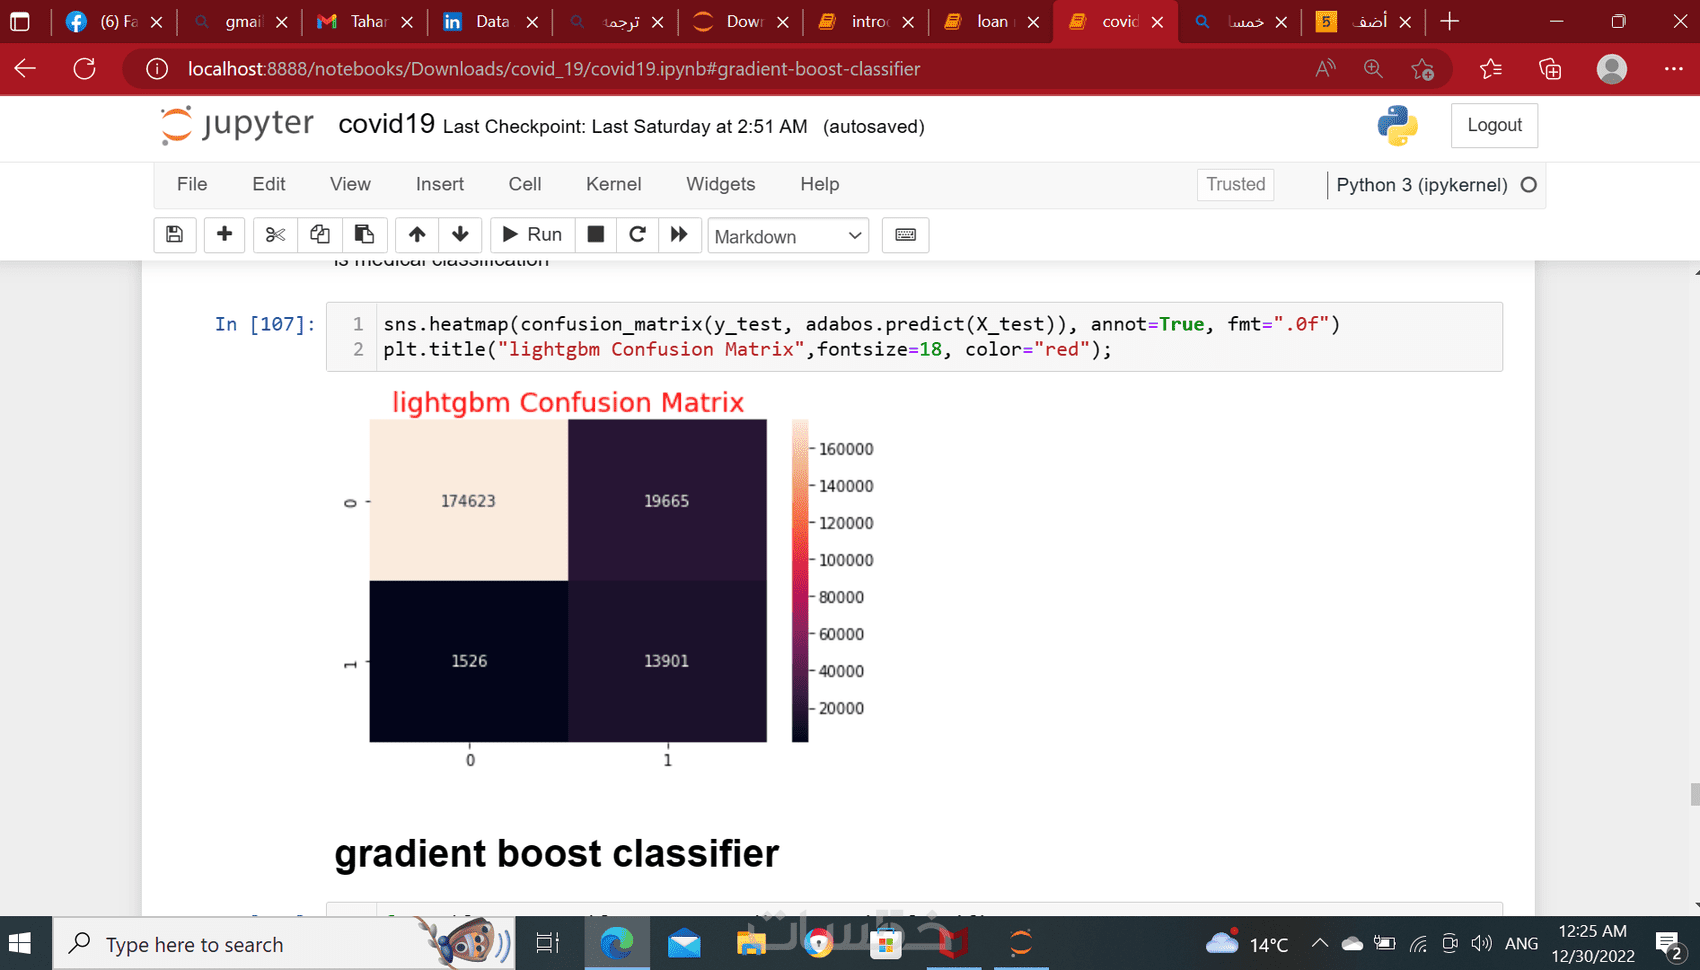Click the address bar URL
1700x970 pixels.
[x=554, y=69]
